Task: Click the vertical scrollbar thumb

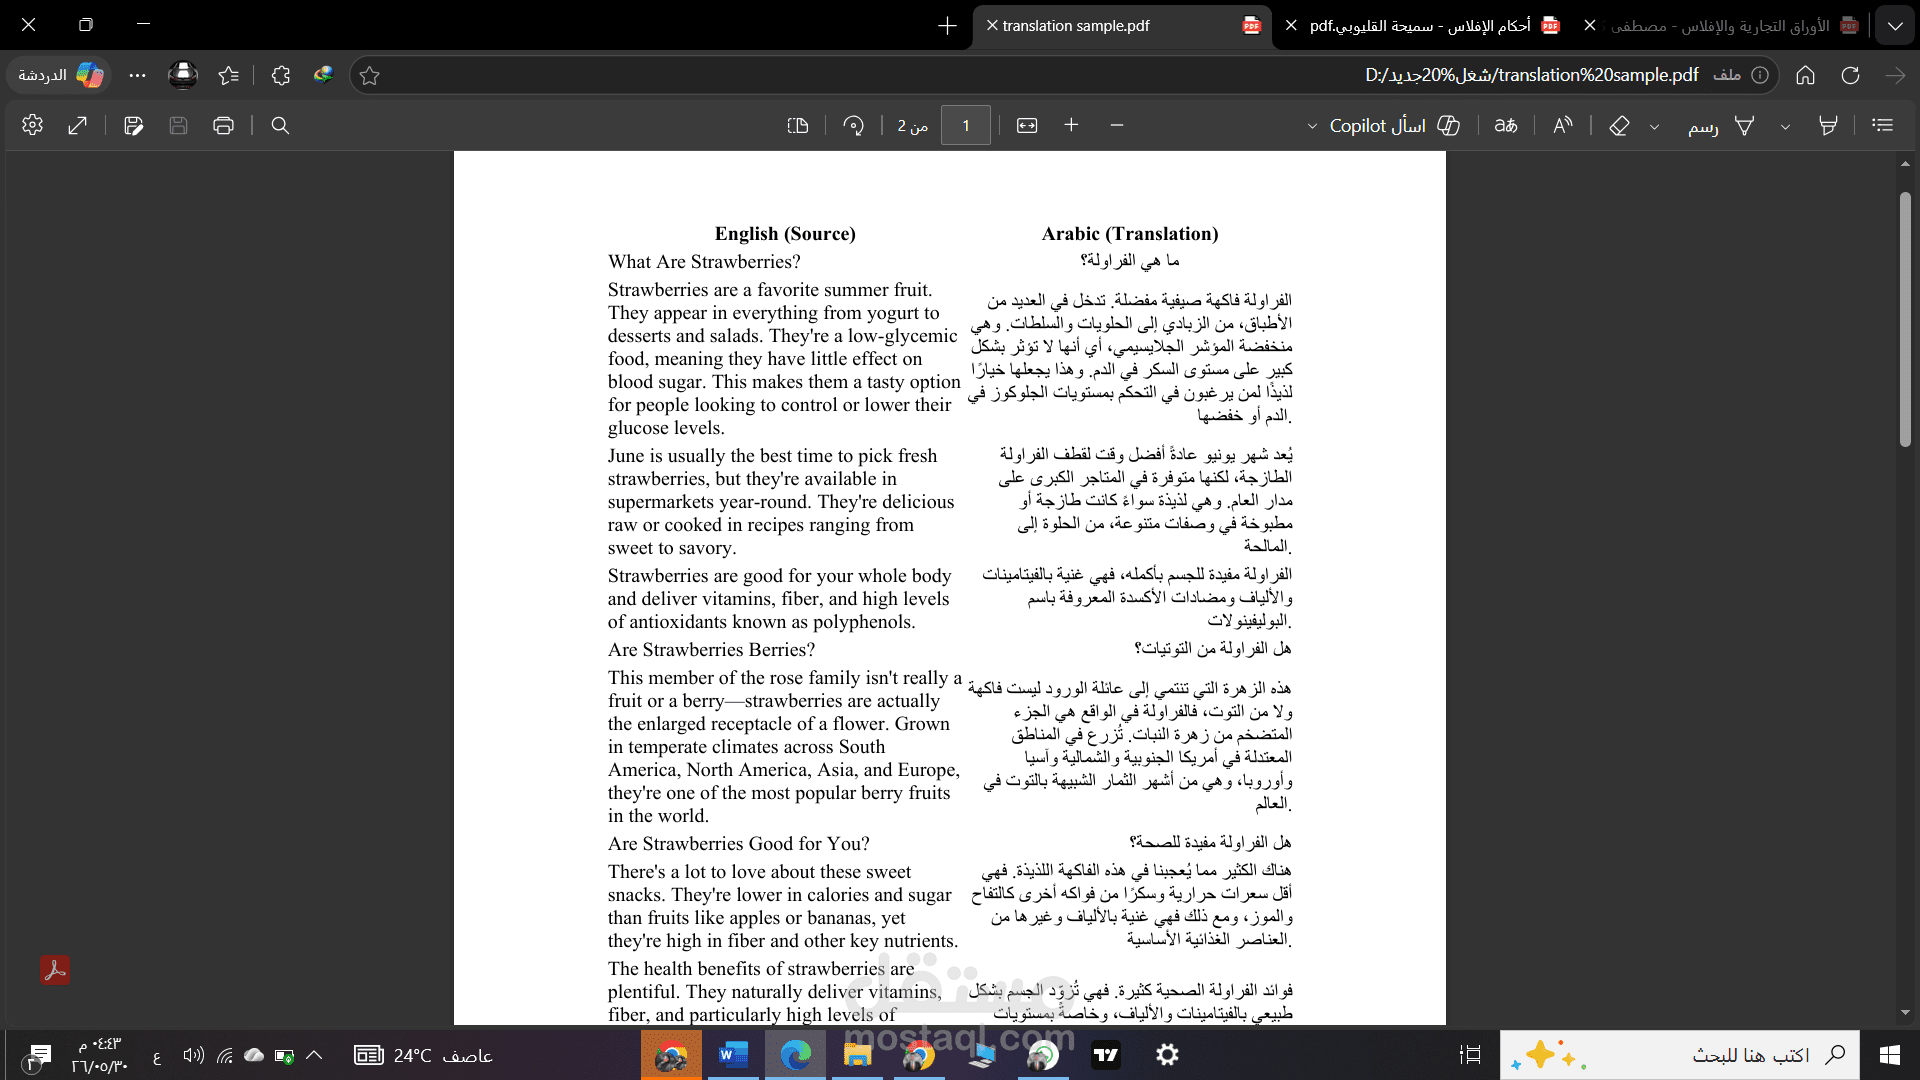Action: 1905,320
